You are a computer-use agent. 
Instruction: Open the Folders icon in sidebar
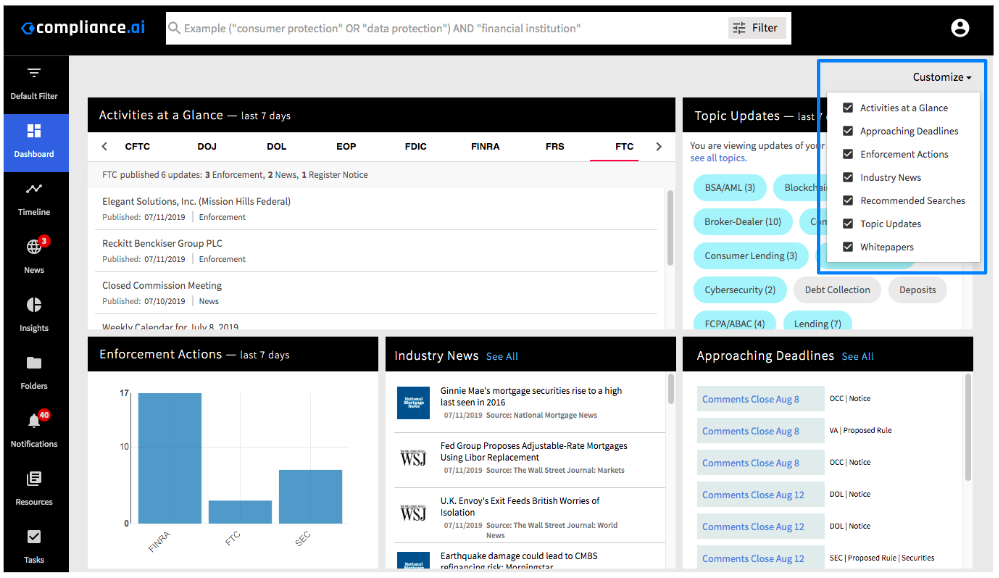[x=34, y=363]
